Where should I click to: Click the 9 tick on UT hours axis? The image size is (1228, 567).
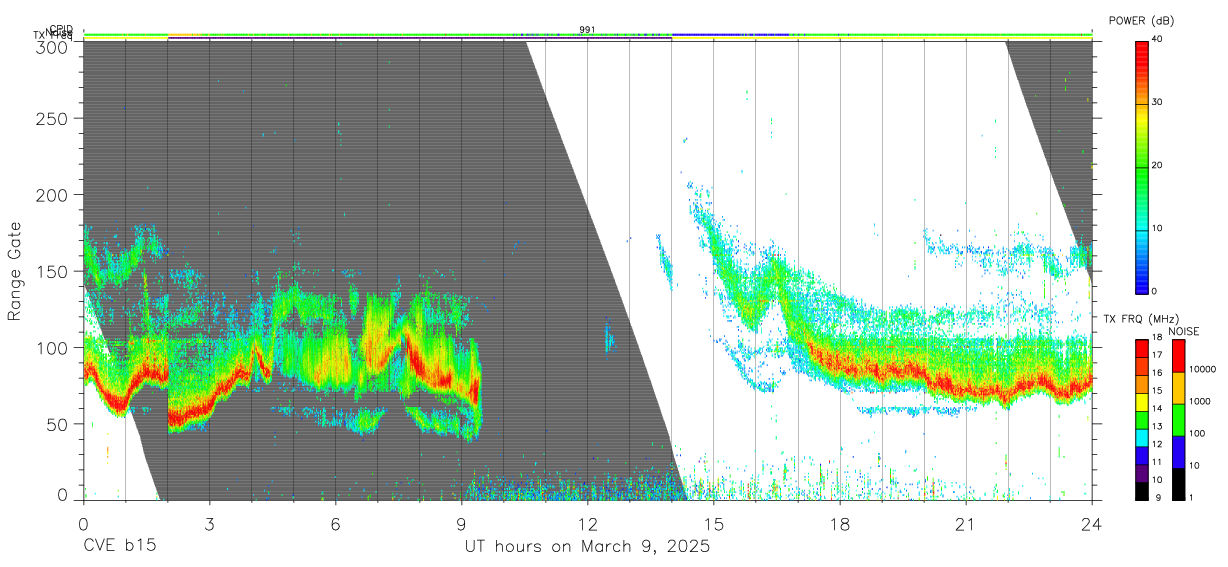(461, 525)
